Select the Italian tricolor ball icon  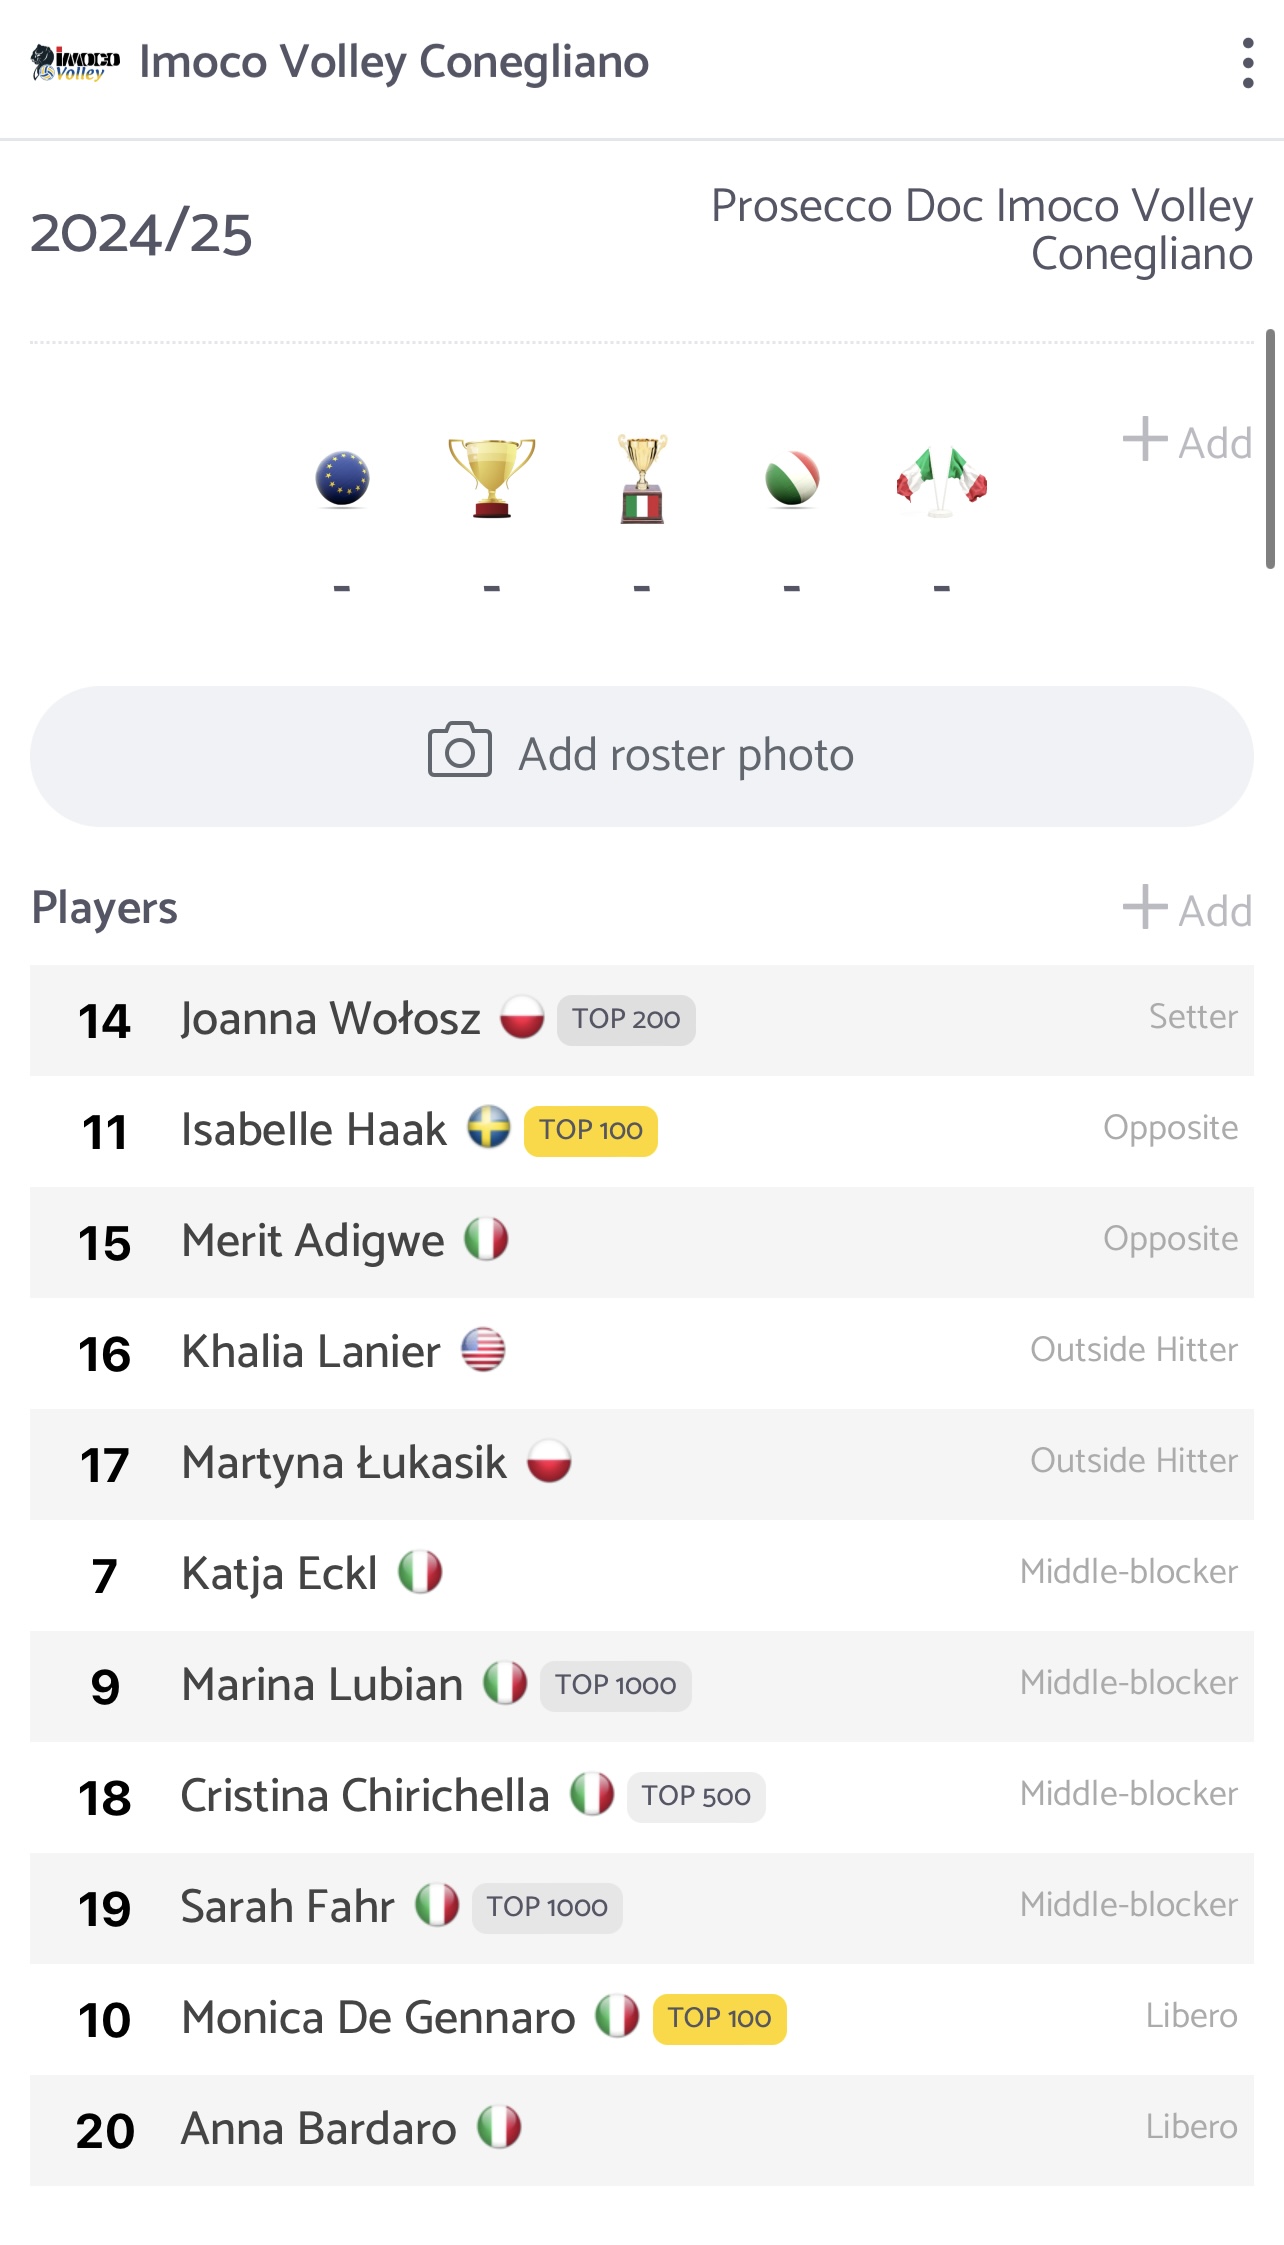click(792, 478)
